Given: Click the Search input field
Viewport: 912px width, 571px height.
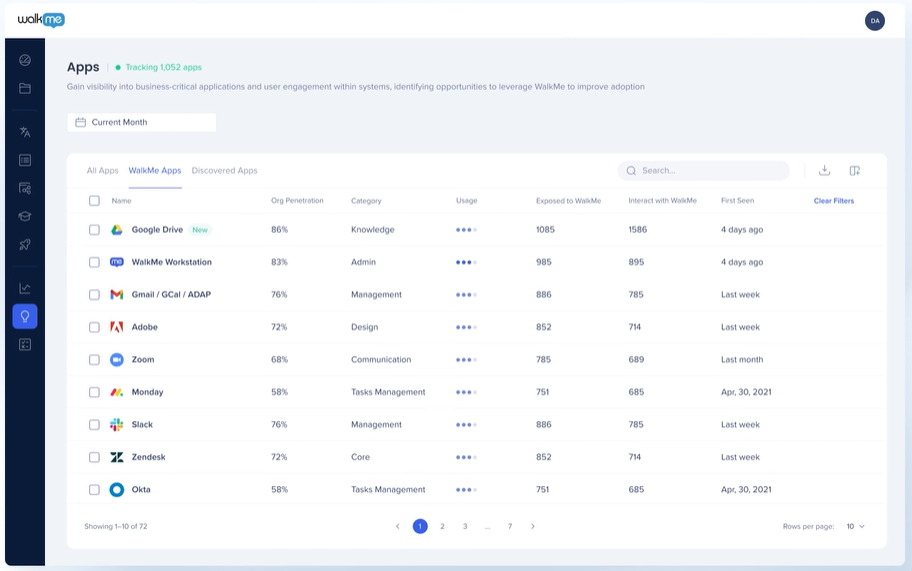Looking at the screenshot, I should coord(704,170).
